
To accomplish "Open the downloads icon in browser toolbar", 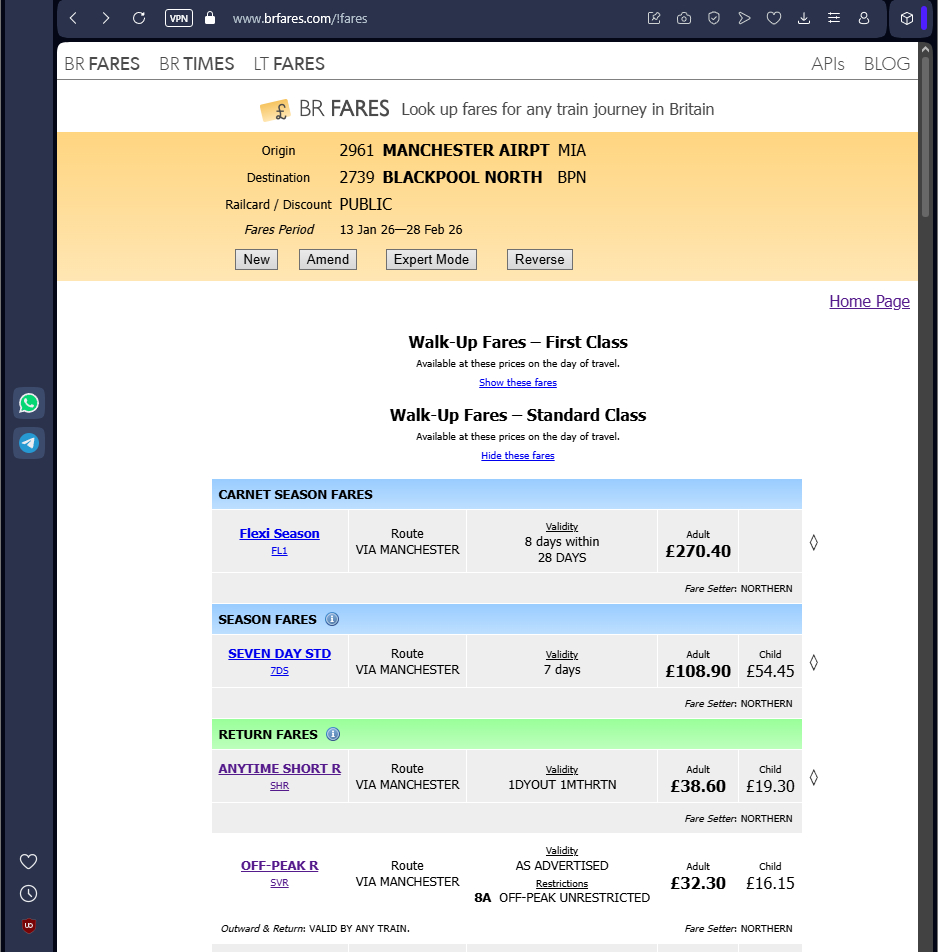I will (804, 18).
